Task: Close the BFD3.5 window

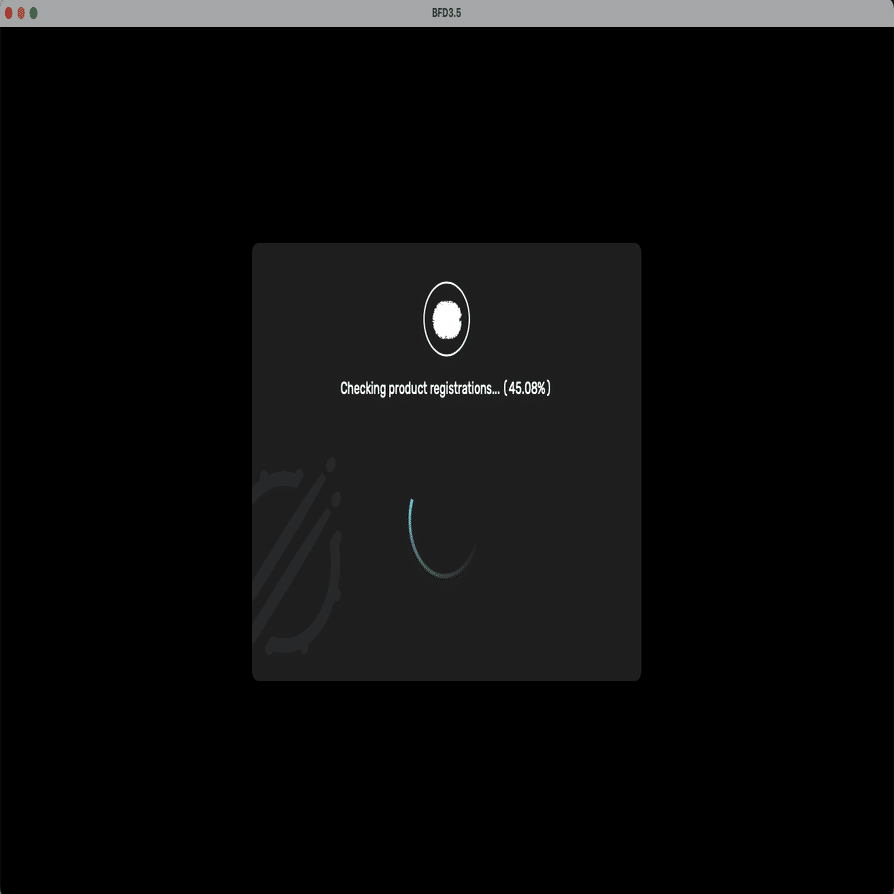Action: (9, 13)
